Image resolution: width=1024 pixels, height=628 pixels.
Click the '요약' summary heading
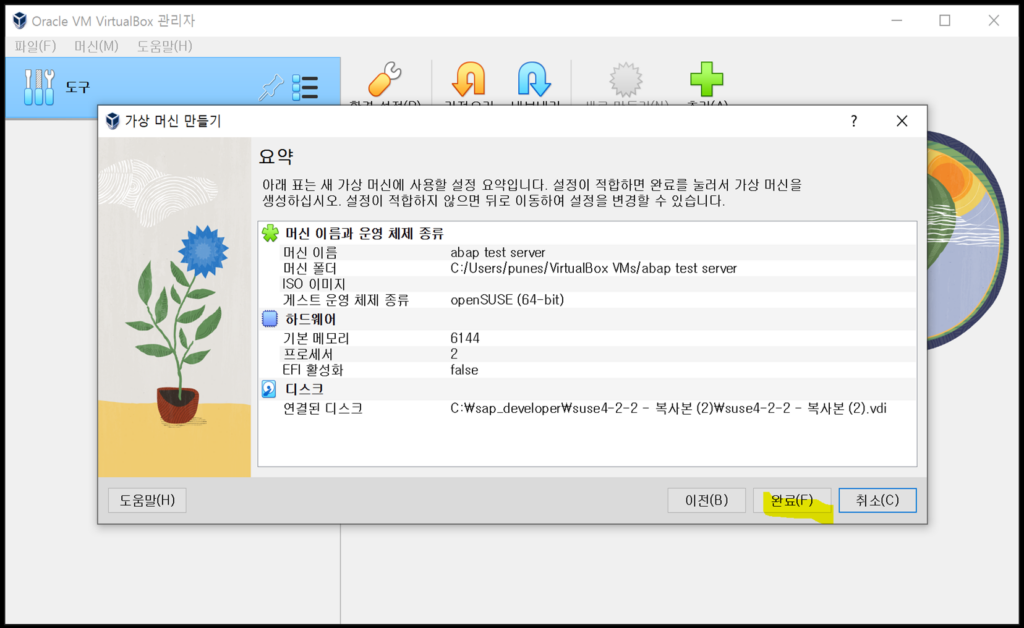276,156
